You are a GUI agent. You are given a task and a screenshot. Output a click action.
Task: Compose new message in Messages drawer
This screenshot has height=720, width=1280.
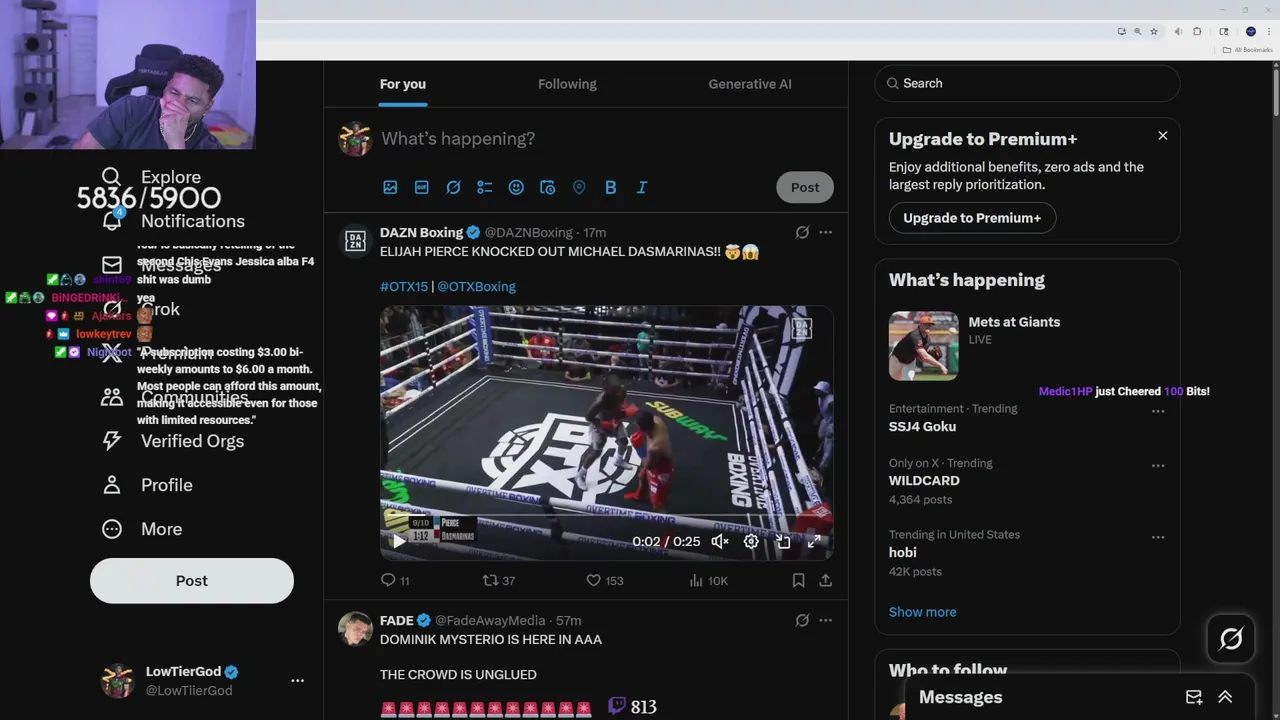tap(1194, 697)
